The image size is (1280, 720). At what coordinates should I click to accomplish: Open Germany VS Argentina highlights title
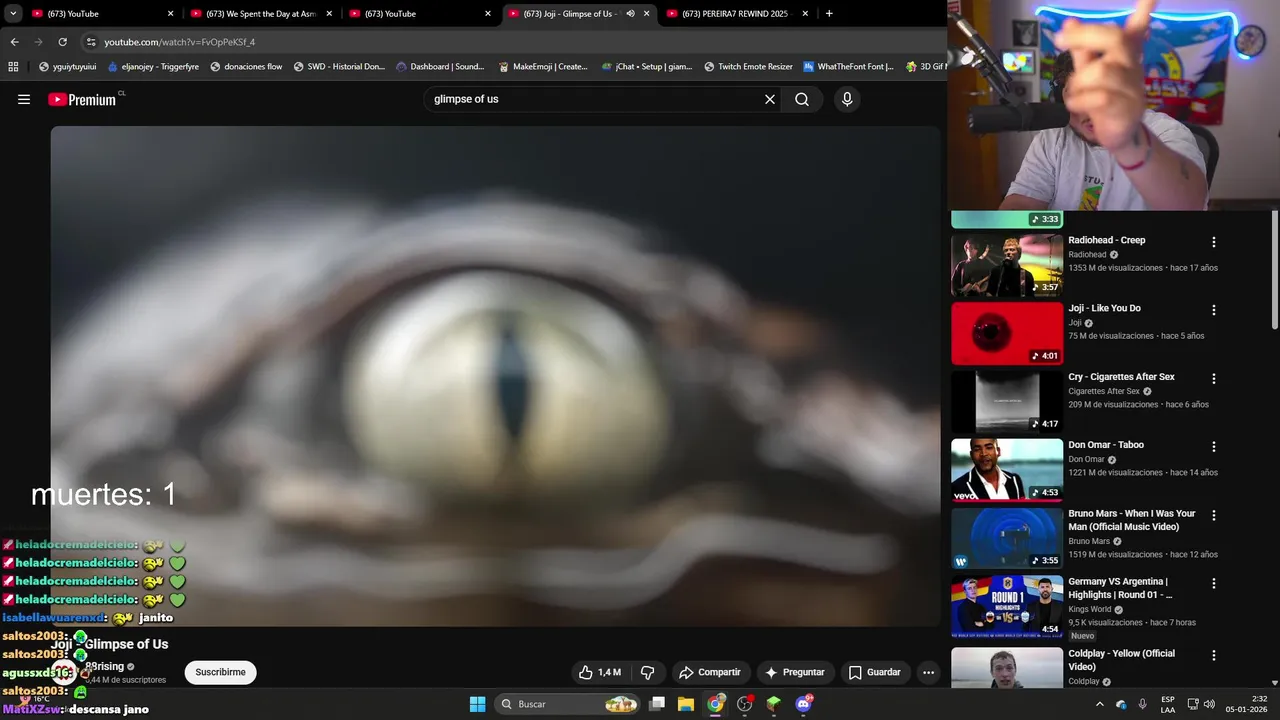[1118, 588]
